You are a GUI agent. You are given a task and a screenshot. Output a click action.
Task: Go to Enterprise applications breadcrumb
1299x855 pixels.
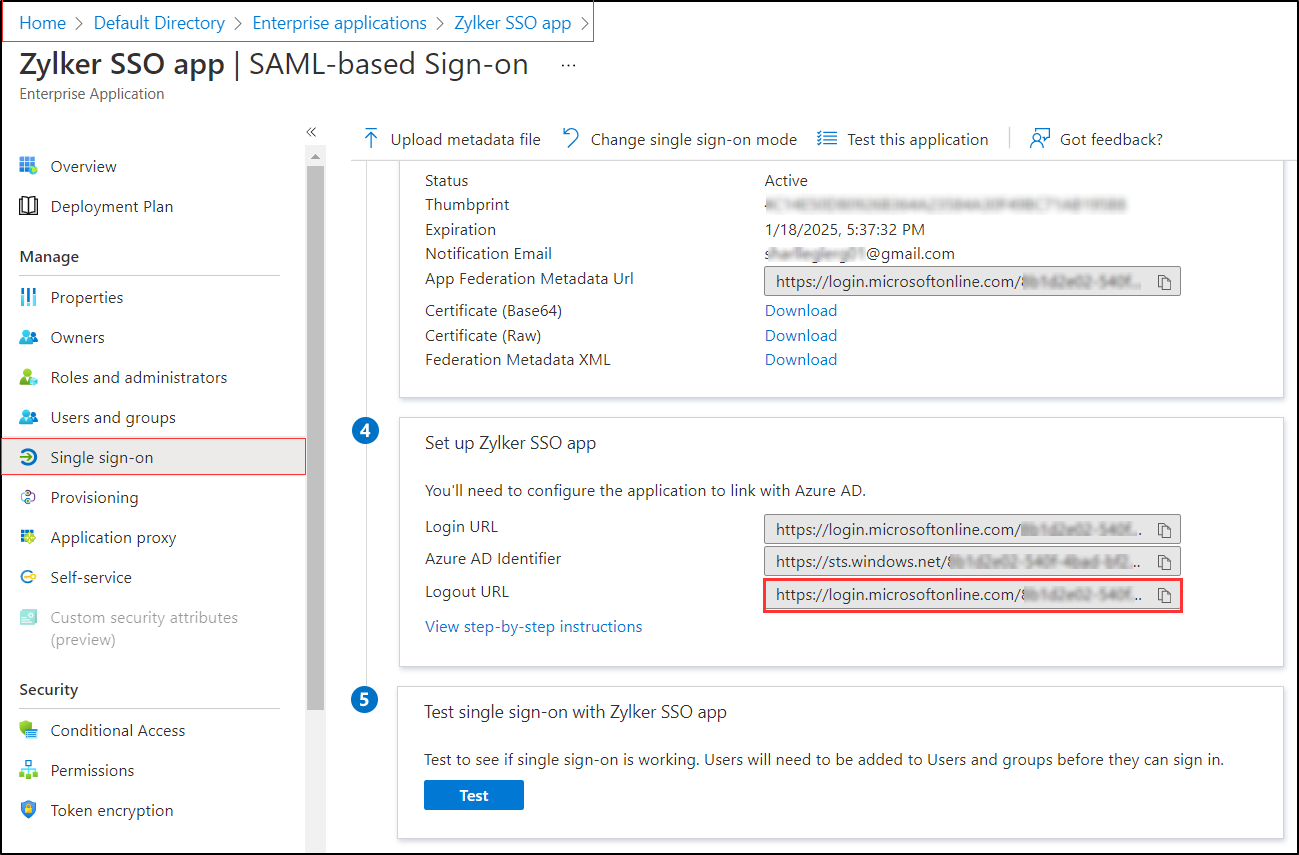coord(339,22)
